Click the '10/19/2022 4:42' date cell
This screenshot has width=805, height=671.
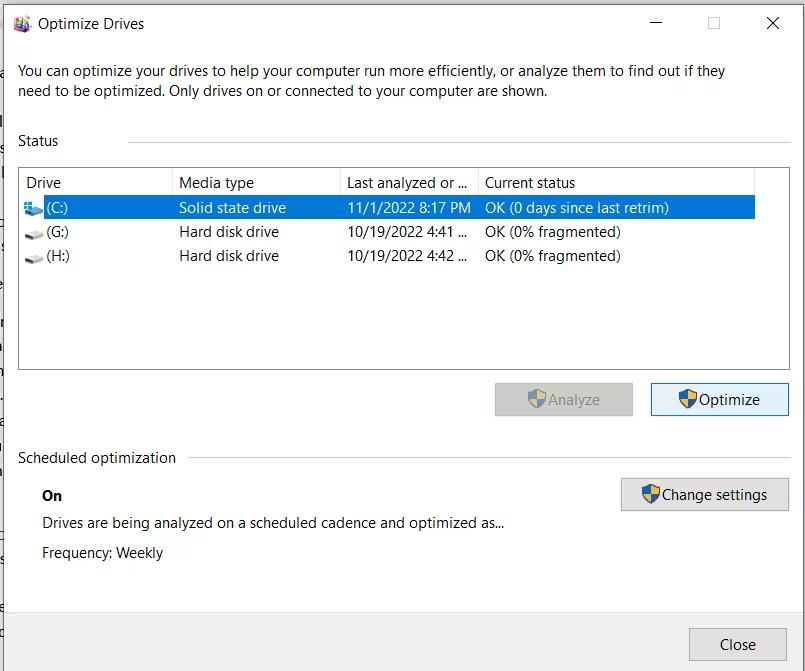coord(407,256)
